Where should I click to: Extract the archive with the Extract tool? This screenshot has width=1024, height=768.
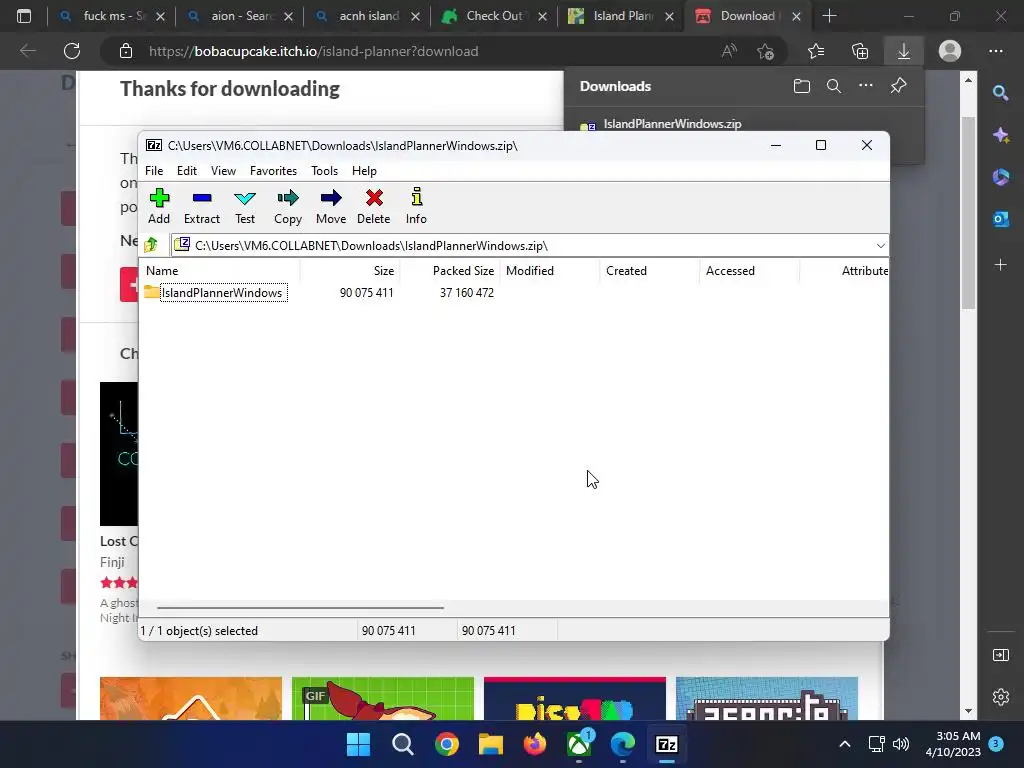point(202,206)
